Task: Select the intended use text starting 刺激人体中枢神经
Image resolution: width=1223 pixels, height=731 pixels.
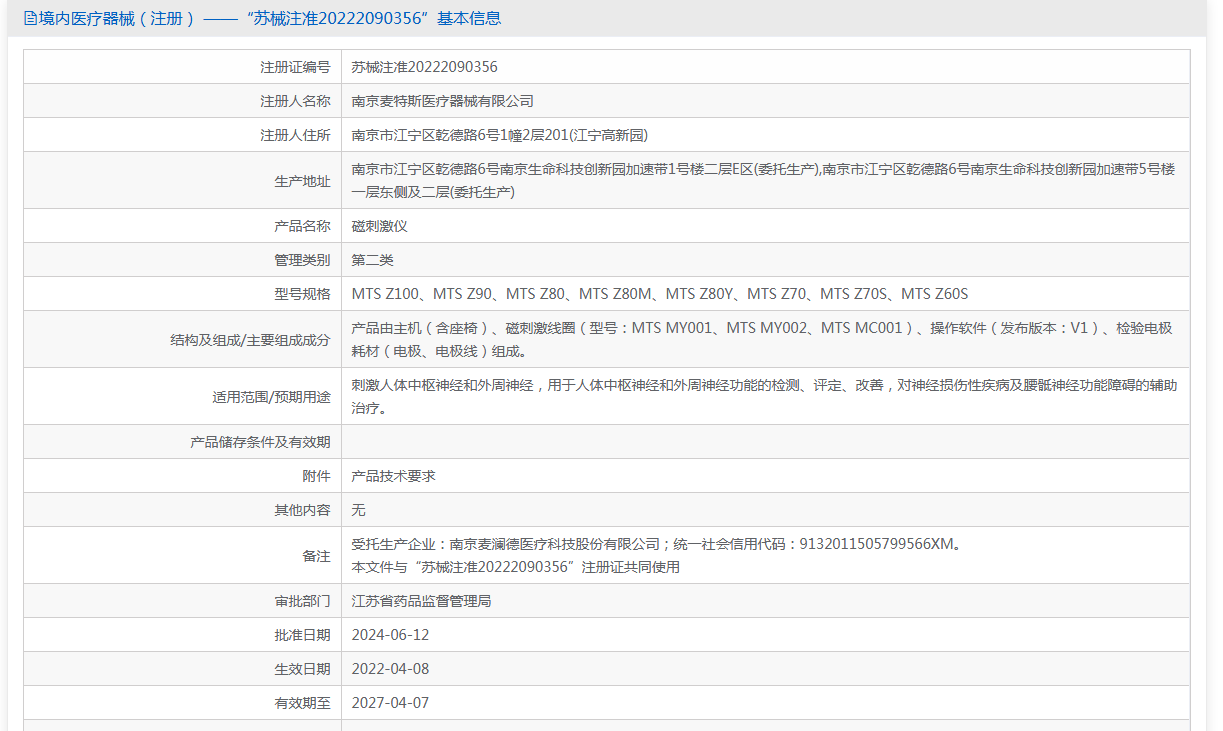Action: (x=764, y=396)
